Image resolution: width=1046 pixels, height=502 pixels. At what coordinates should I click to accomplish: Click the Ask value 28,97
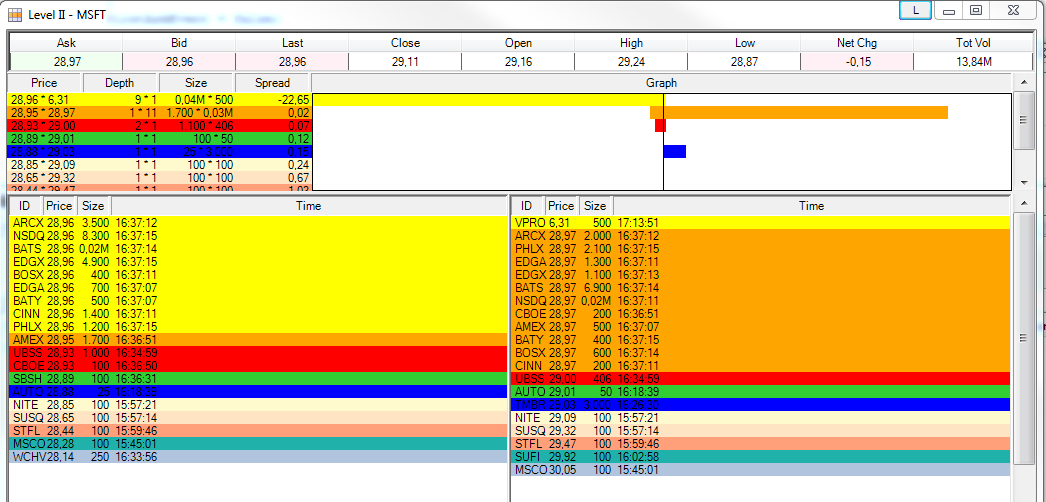coord(66,62)
